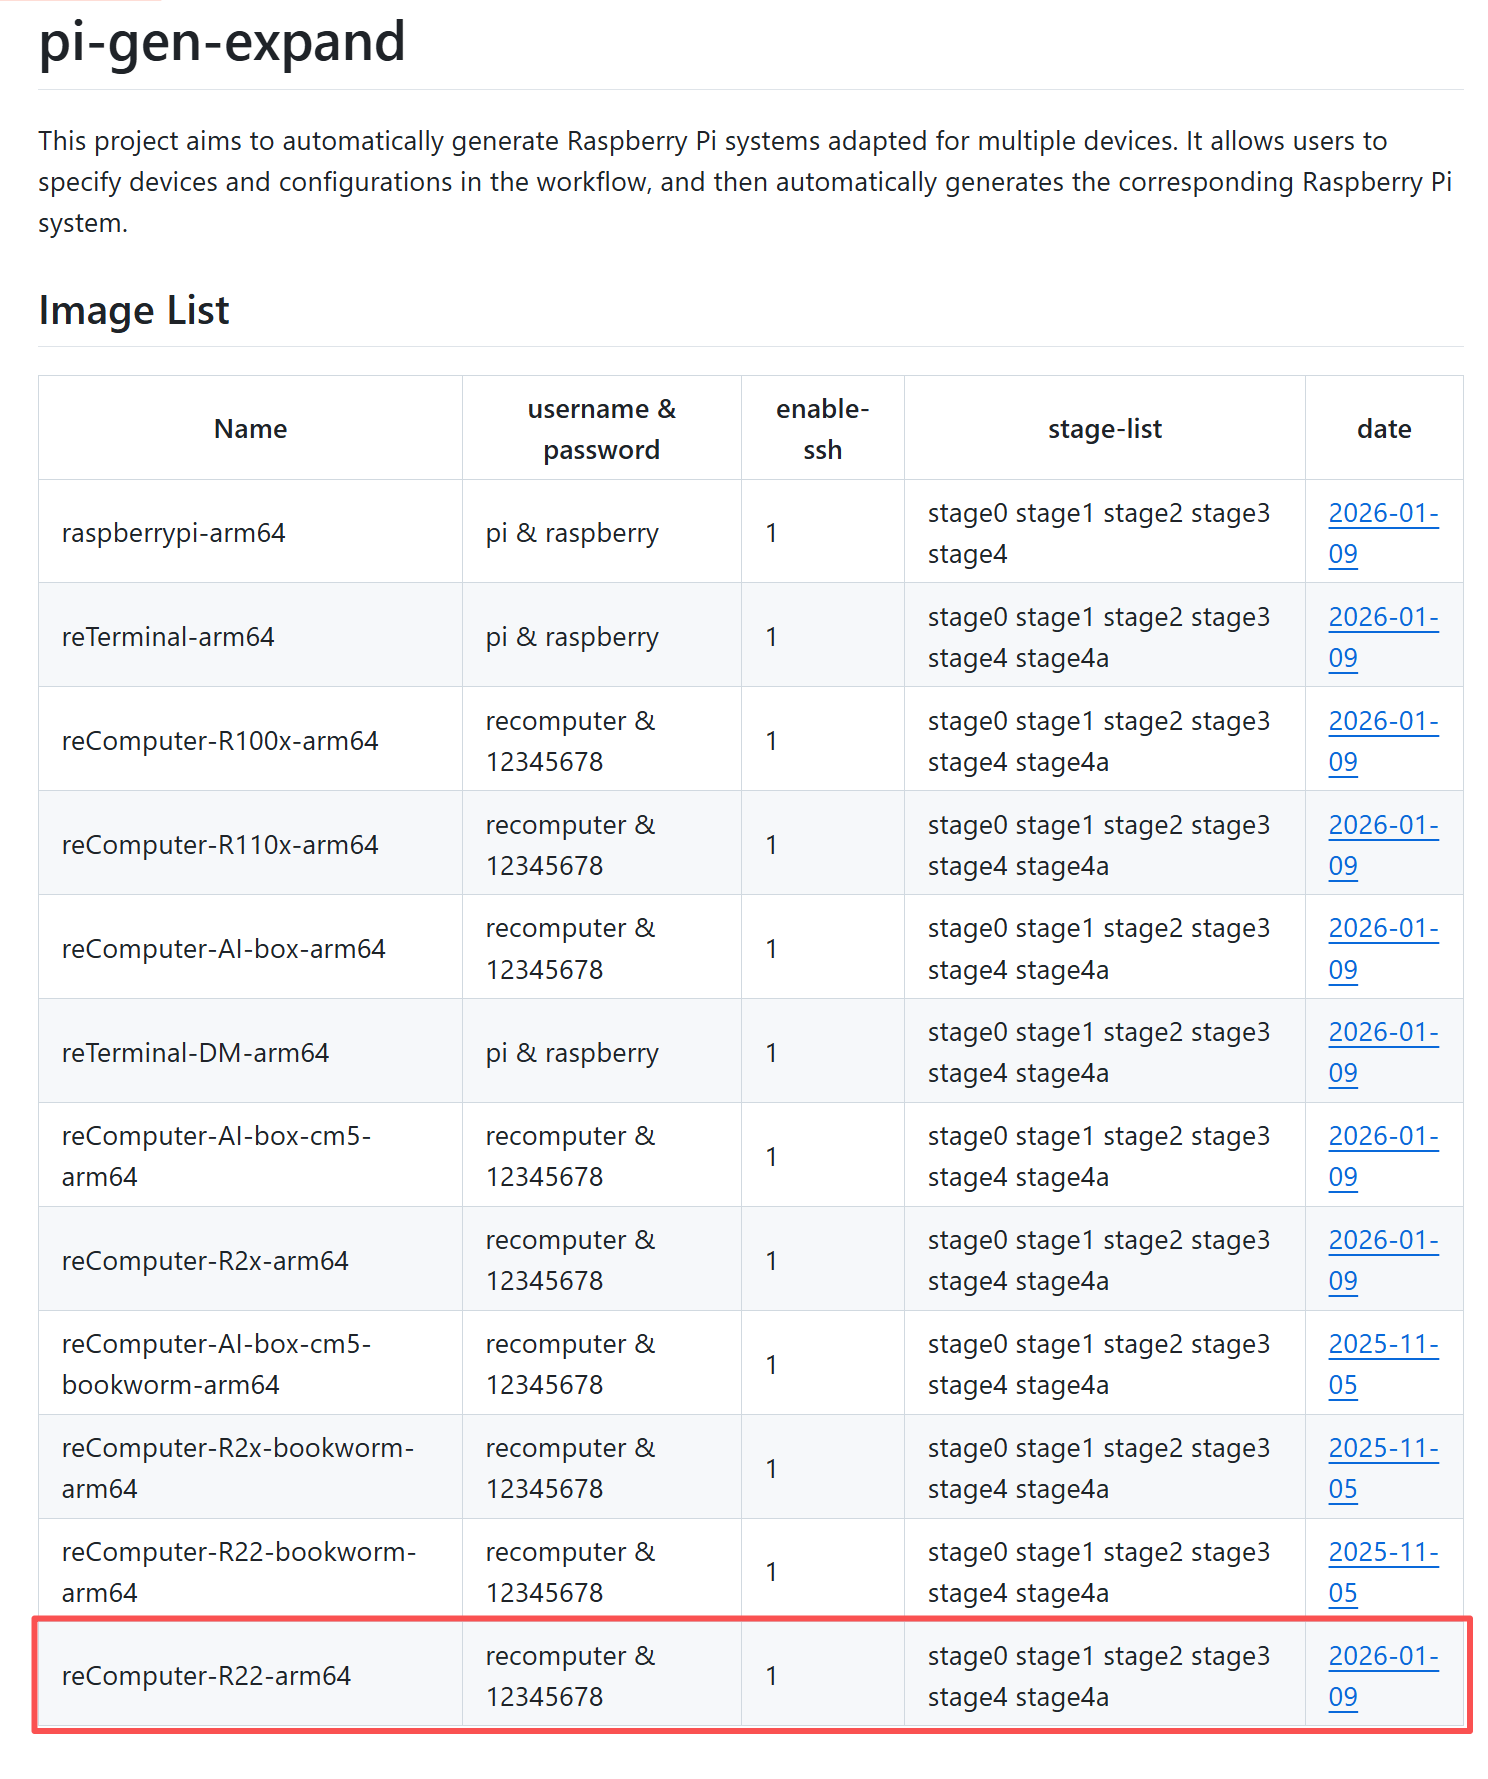Image resolution: width=1488 pixels, height=1779 pixels.
Task: Open the date link for raspberrypi-arm64
Action: (1382, 514)
